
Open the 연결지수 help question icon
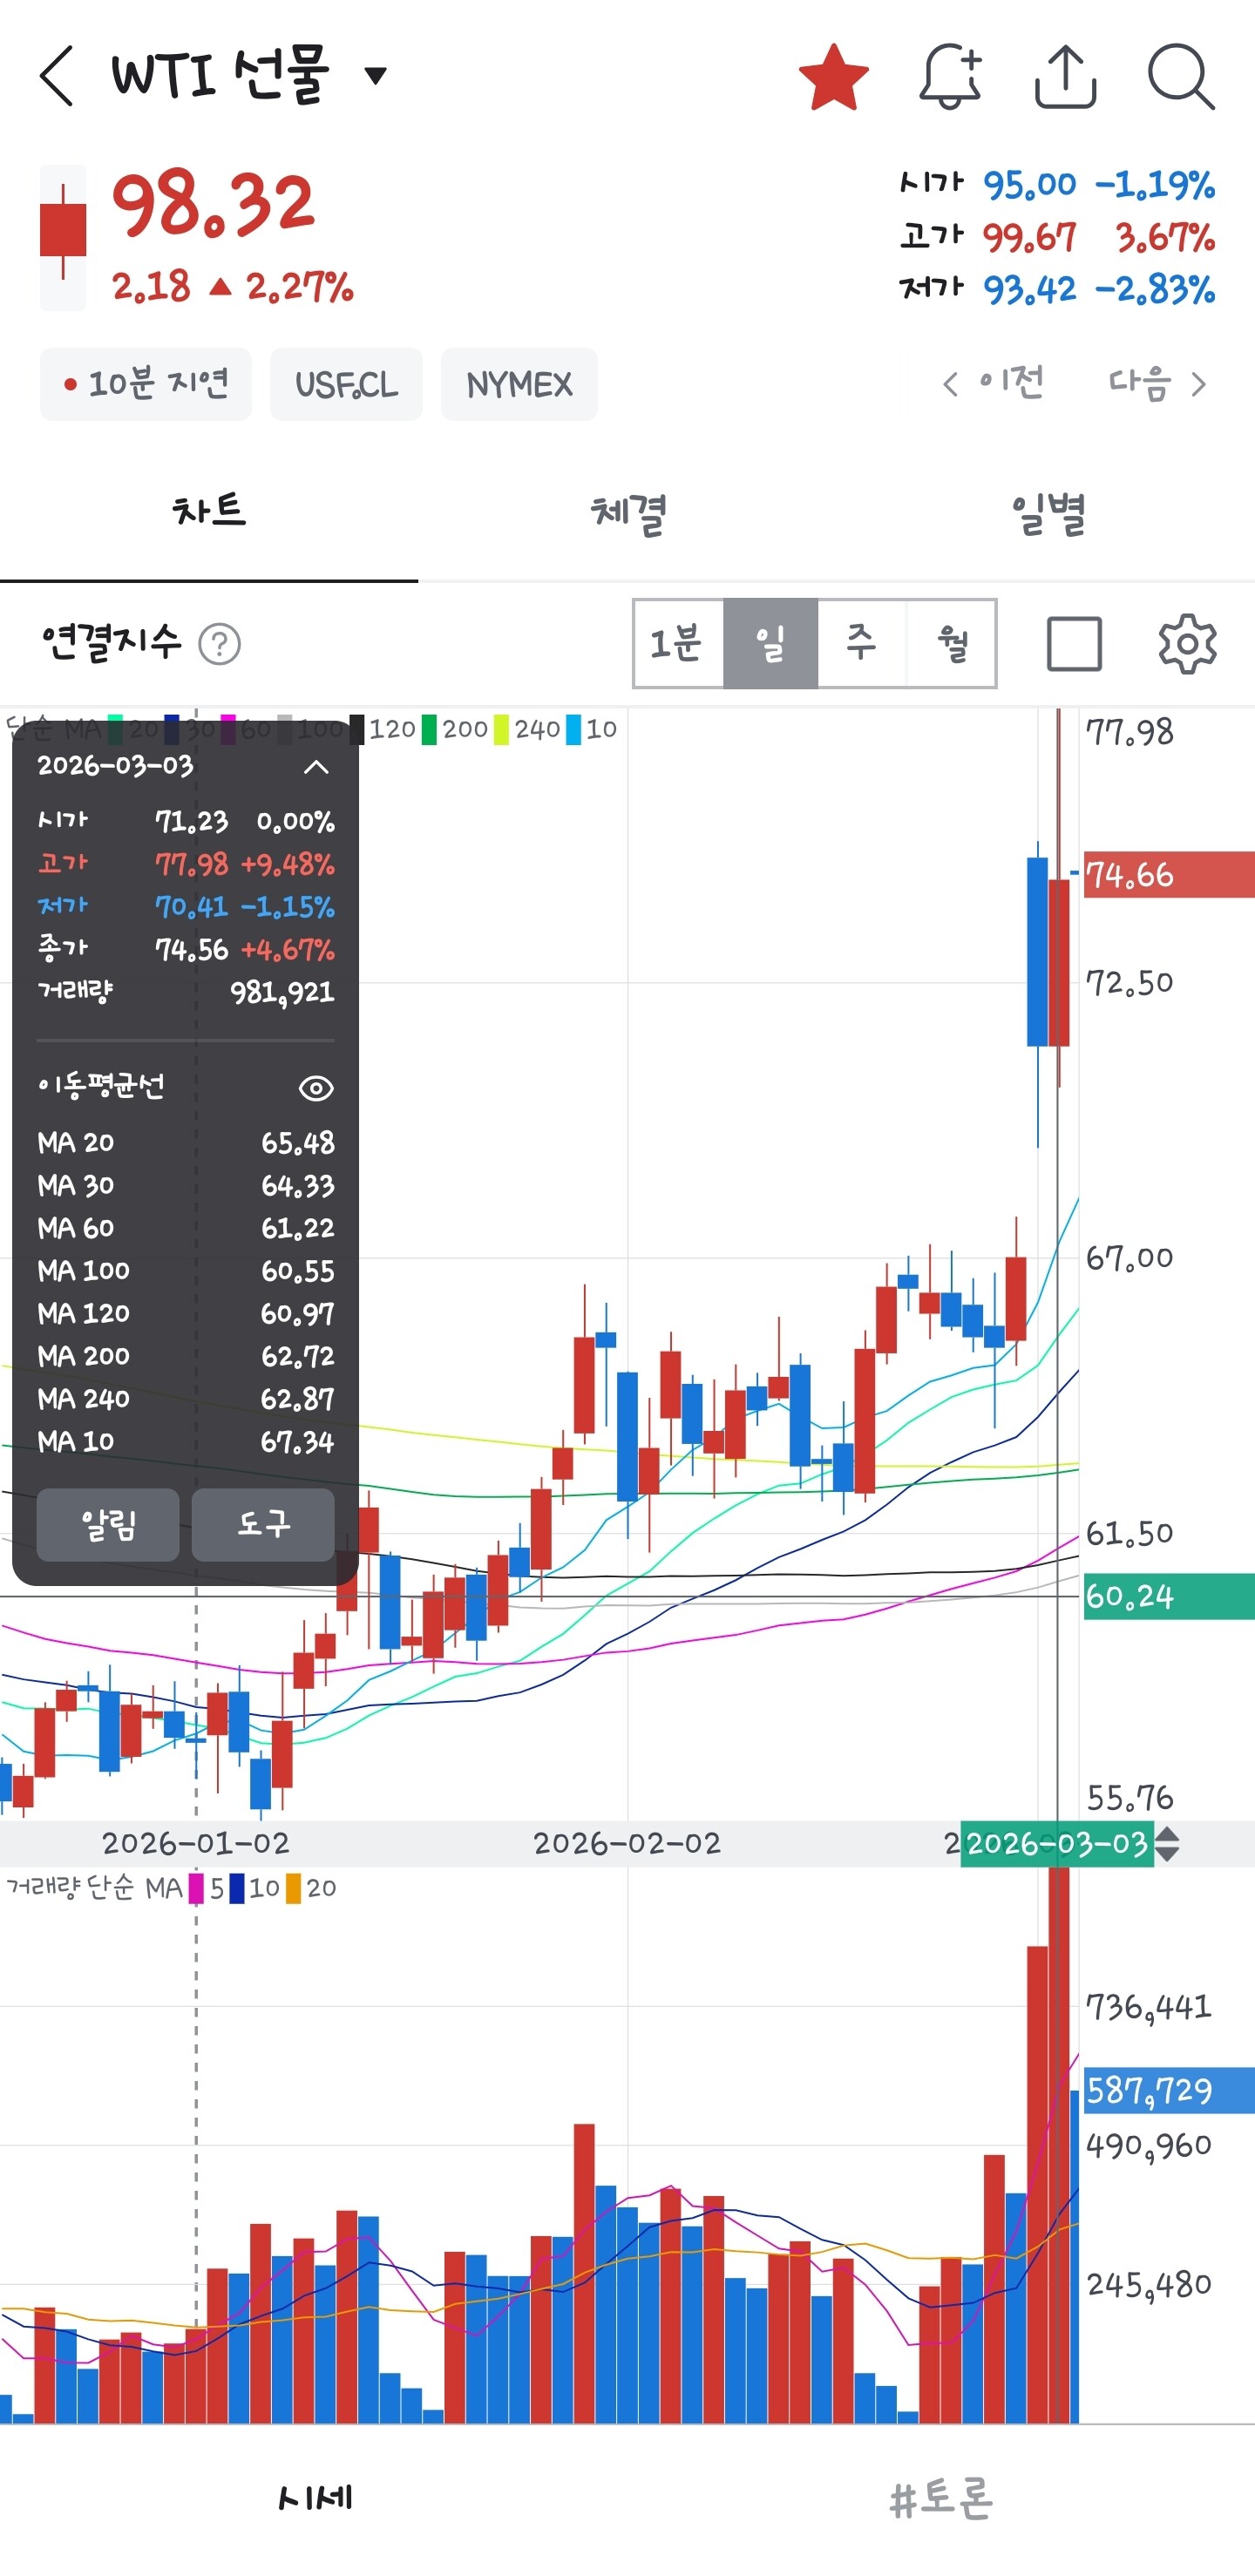pyautogui.click(x=220, y=644)
